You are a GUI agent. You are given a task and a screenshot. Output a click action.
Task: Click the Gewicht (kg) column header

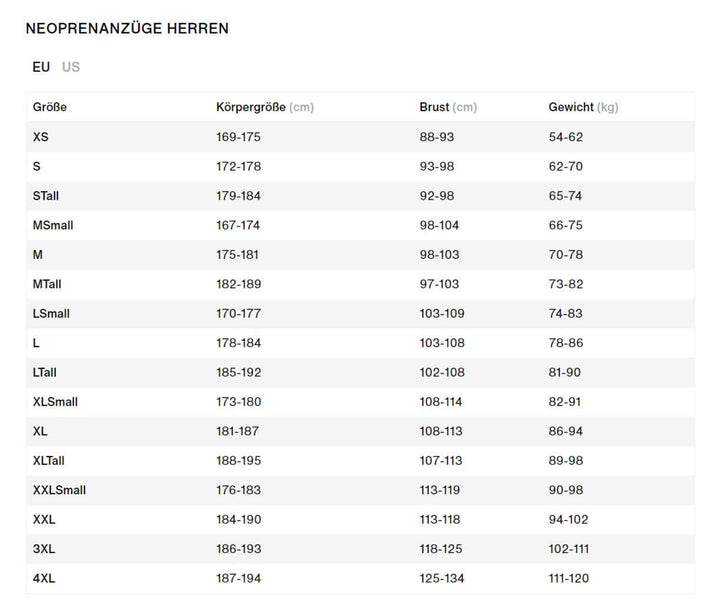583,107
